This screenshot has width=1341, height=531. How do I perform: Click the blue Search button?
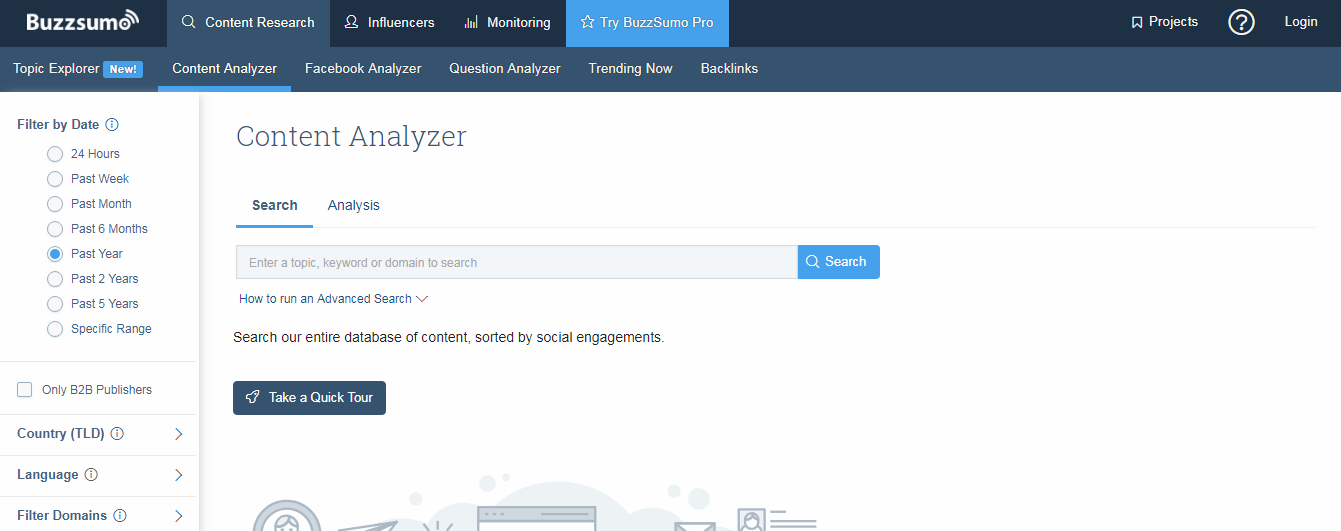click(838, 262)
